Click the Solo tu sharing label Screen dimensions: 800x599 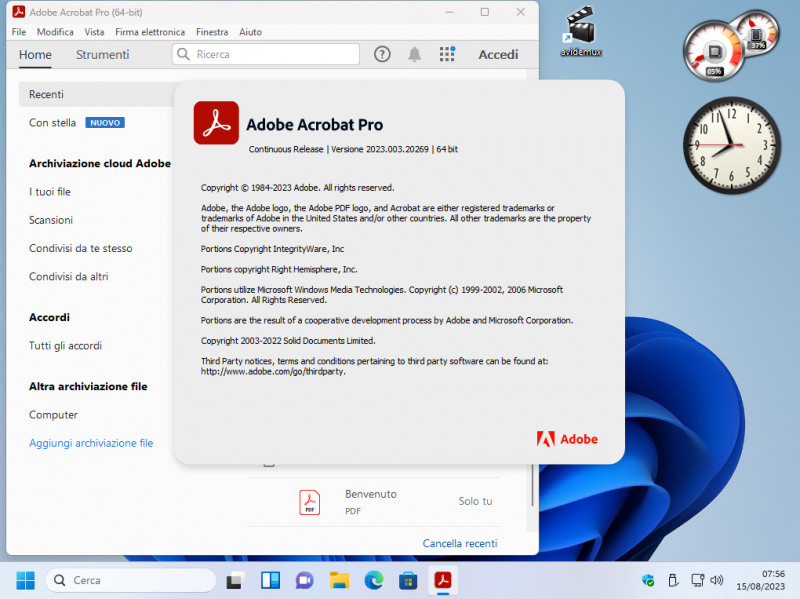pos(476,502)
